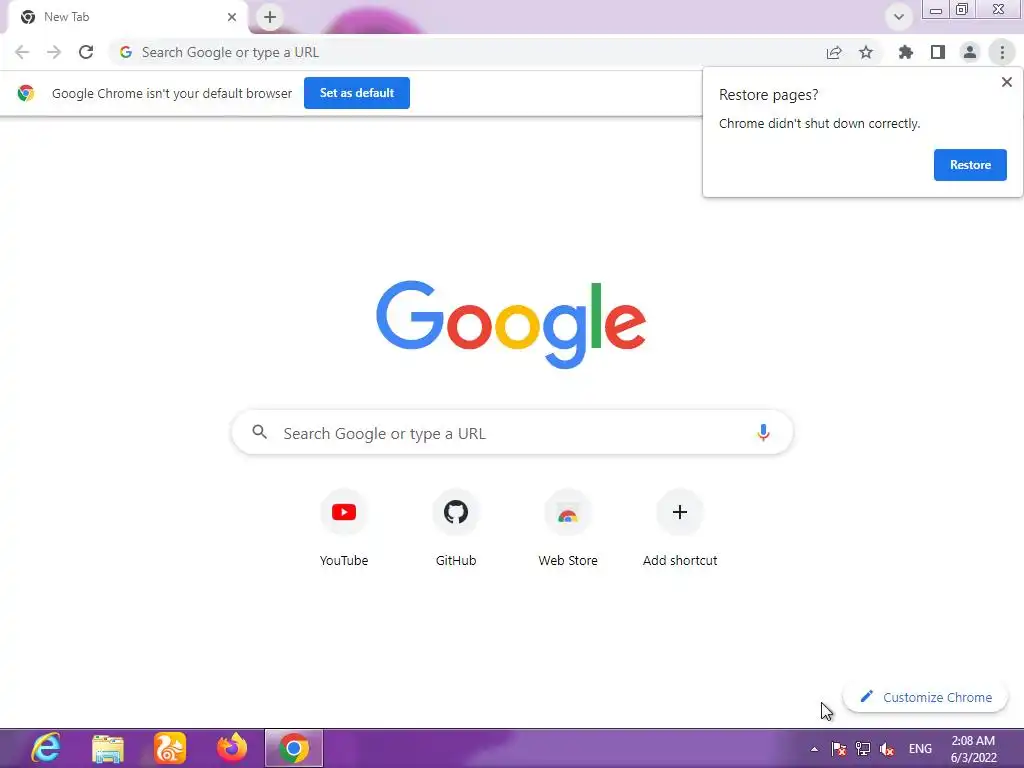Click the taskbar clock showing 2:08 AM
Image resolution: width=1024 pixels, height=768 pixels.
point(973,749)
